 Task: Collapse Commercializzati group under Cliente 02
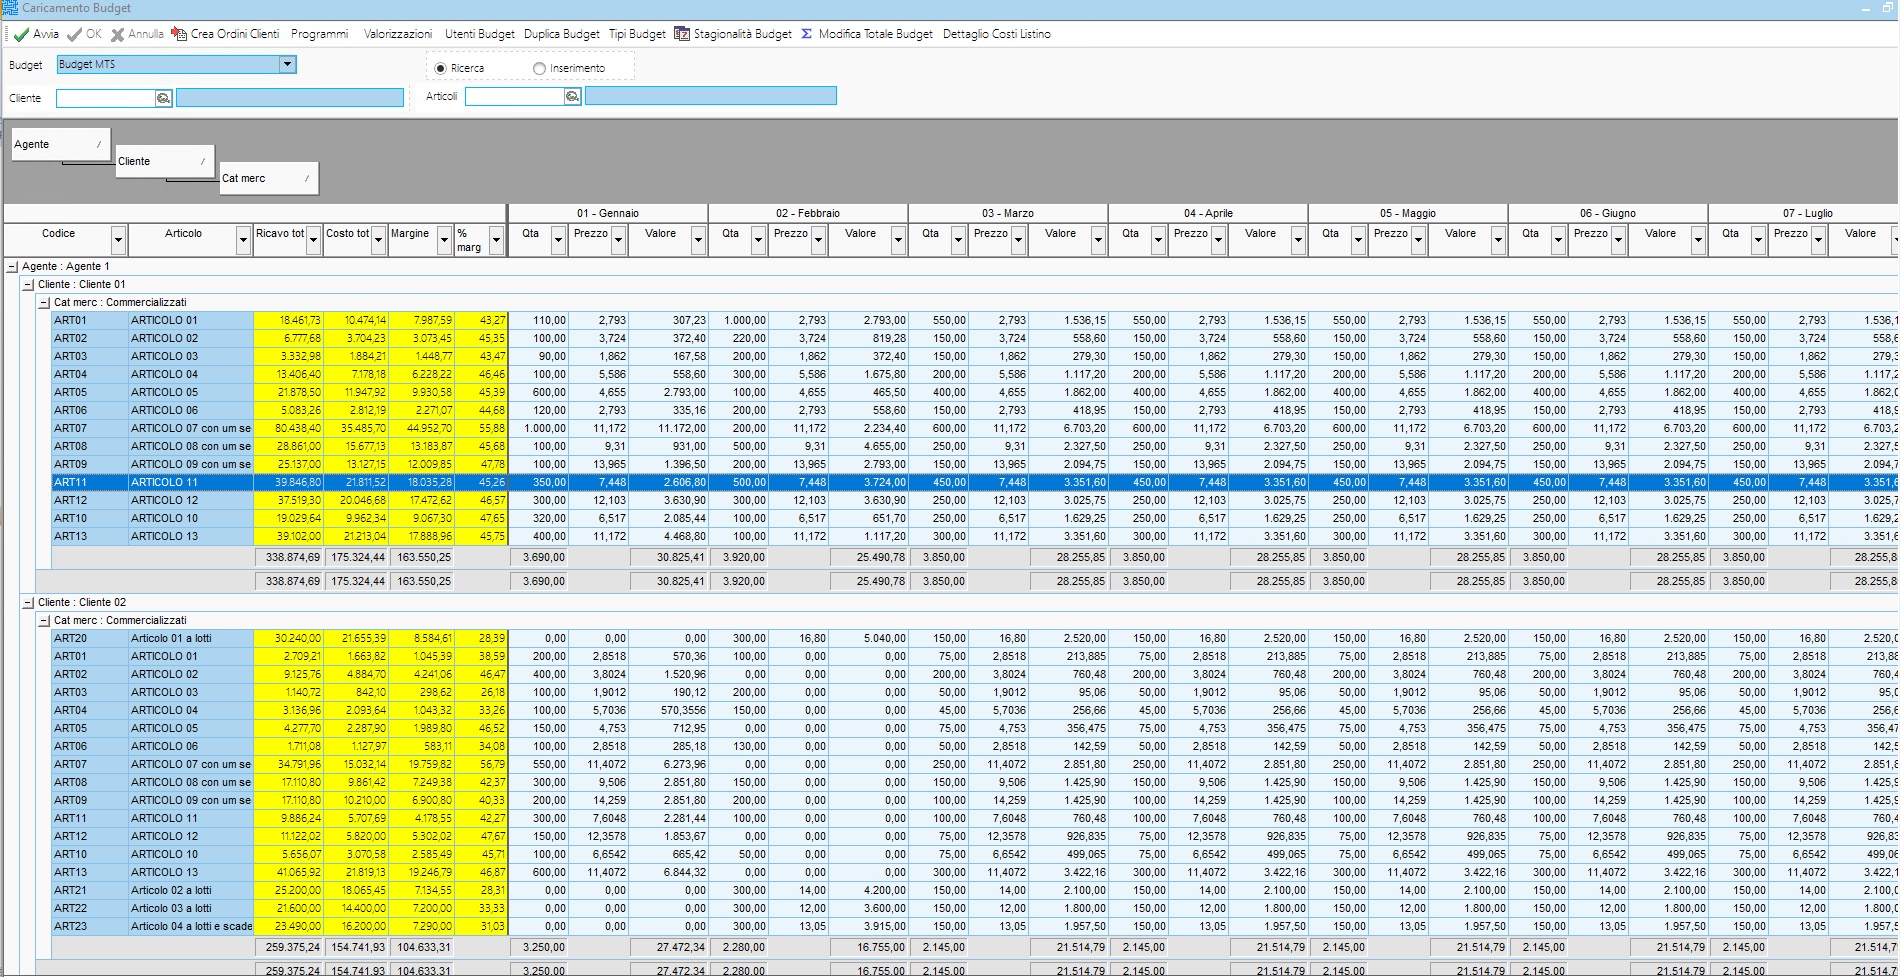(44, 621)
